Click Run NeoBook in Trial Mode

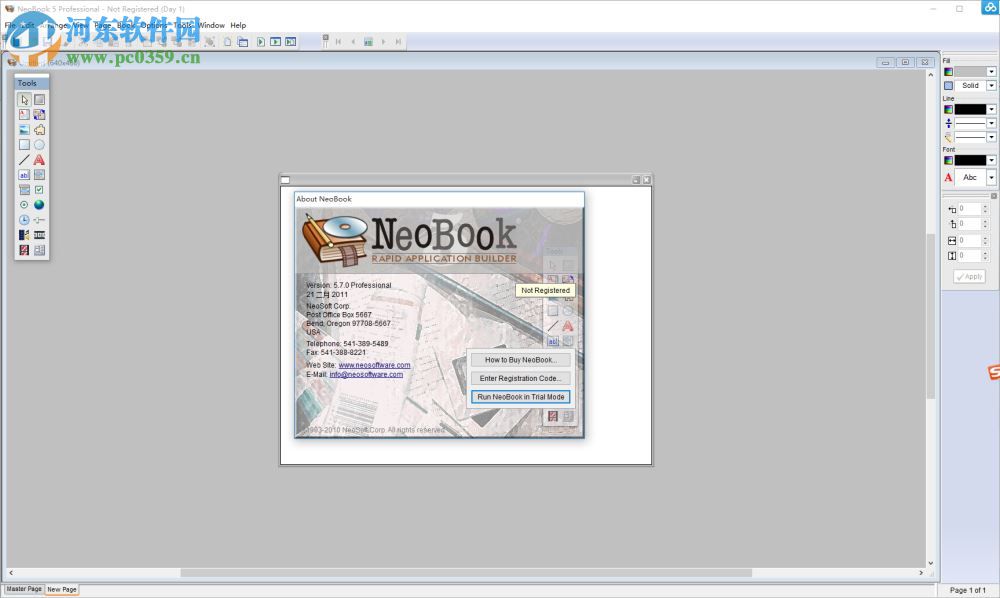click(x=520, y=397)
